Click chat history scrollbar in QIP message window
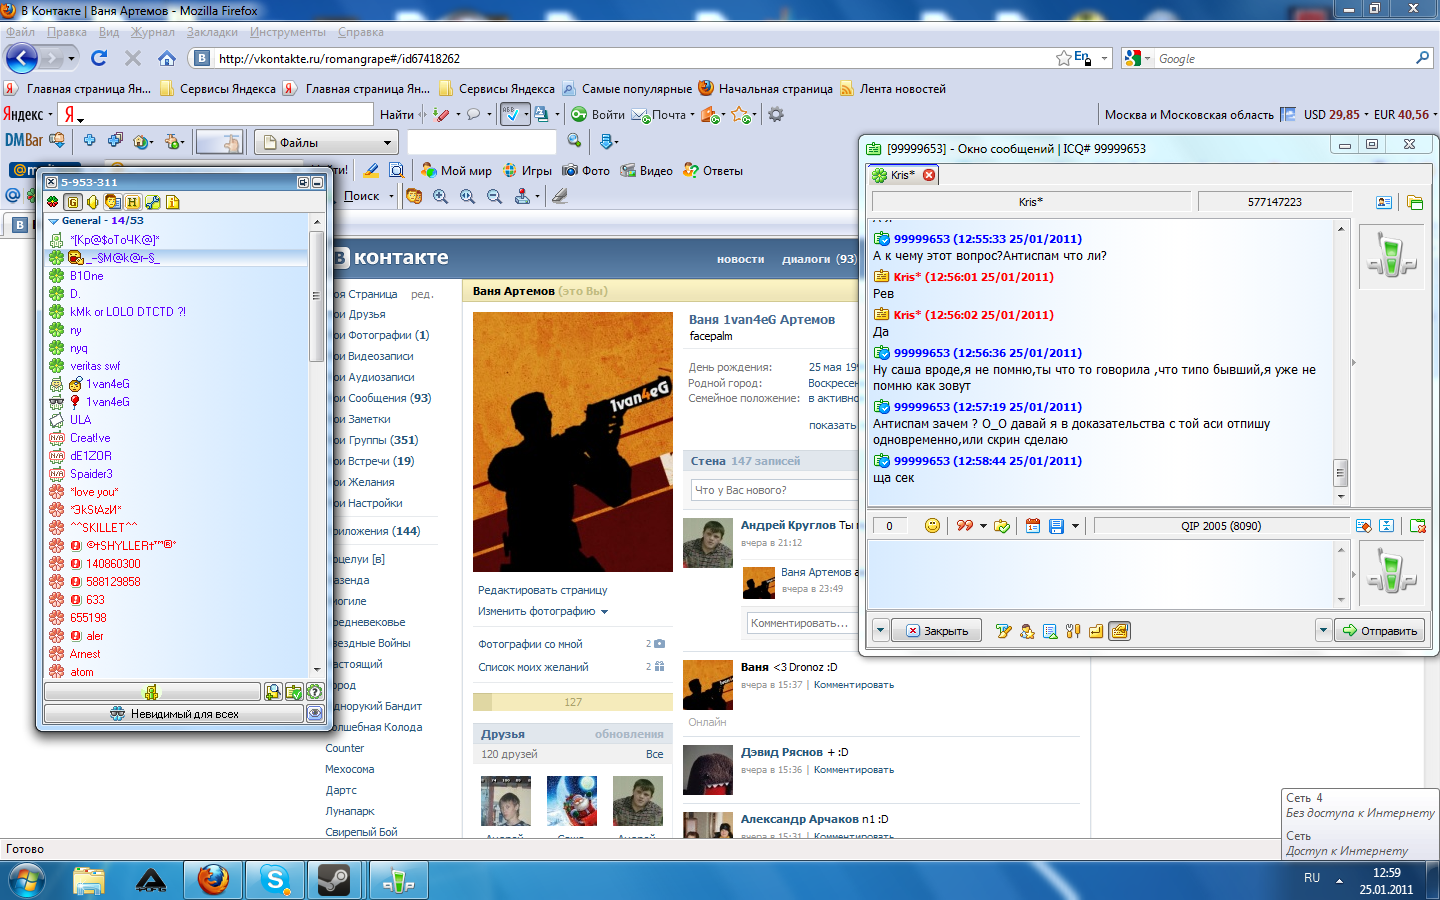Screen dimensions: 1440x900 (x=1341, y=363)
